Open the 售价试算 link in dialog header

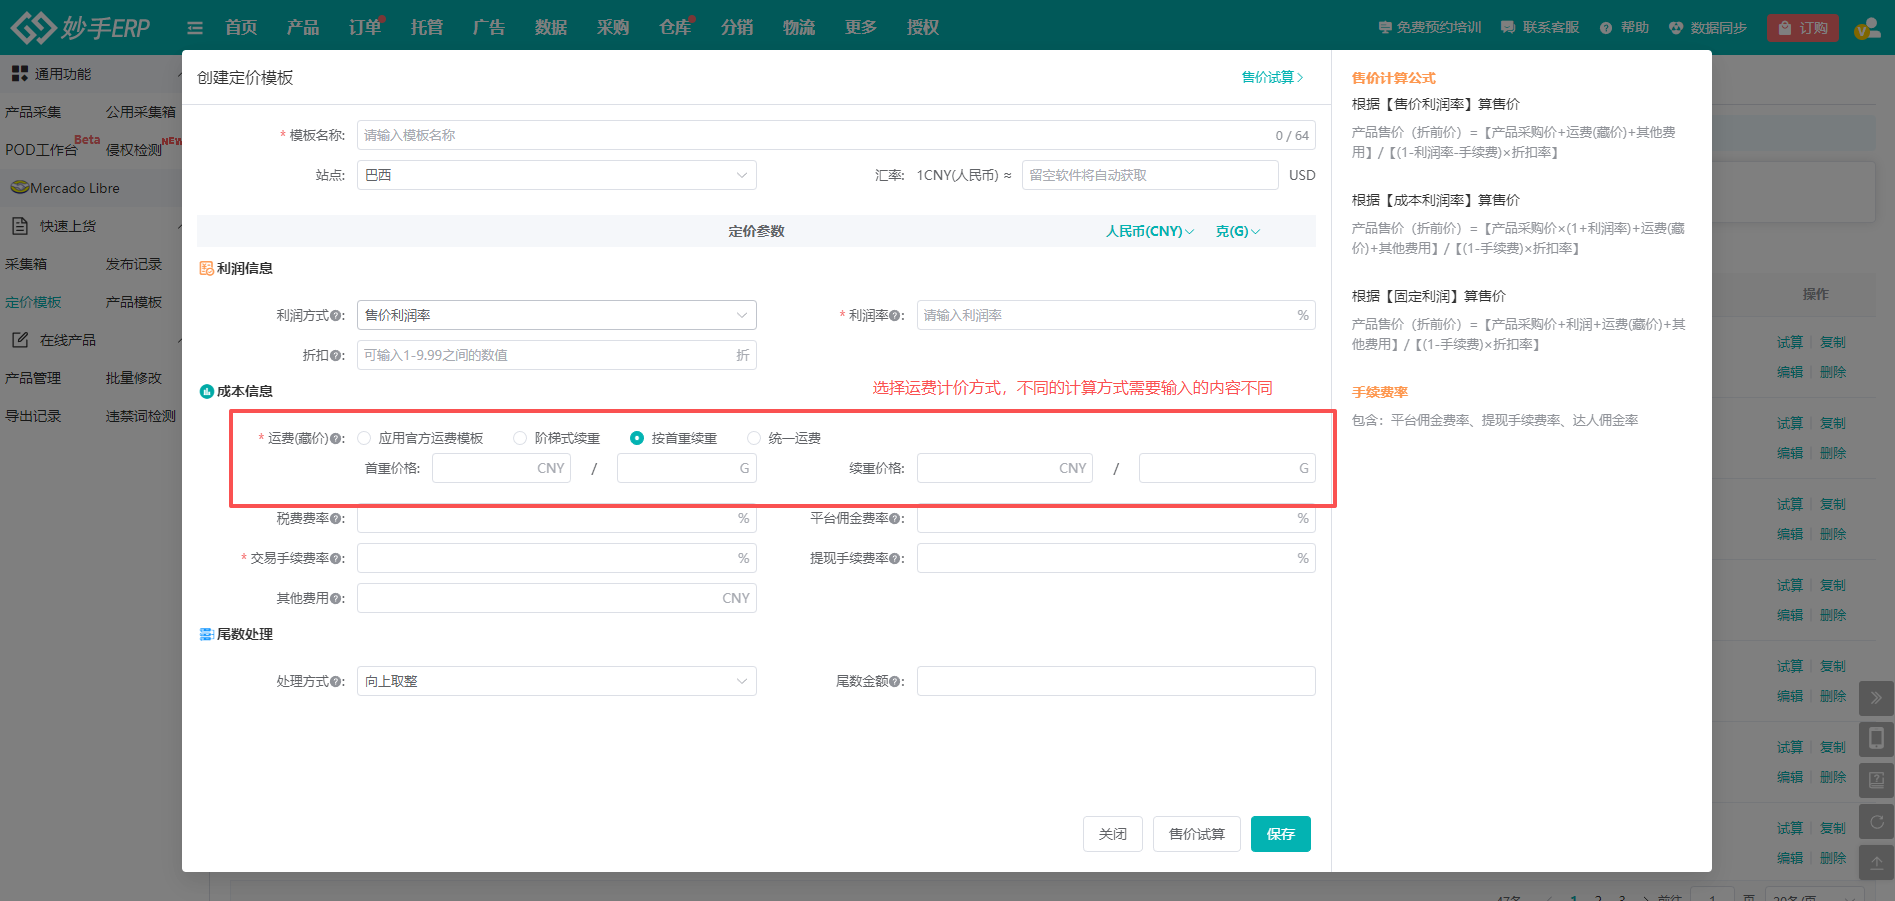[x=1272, y=77]
